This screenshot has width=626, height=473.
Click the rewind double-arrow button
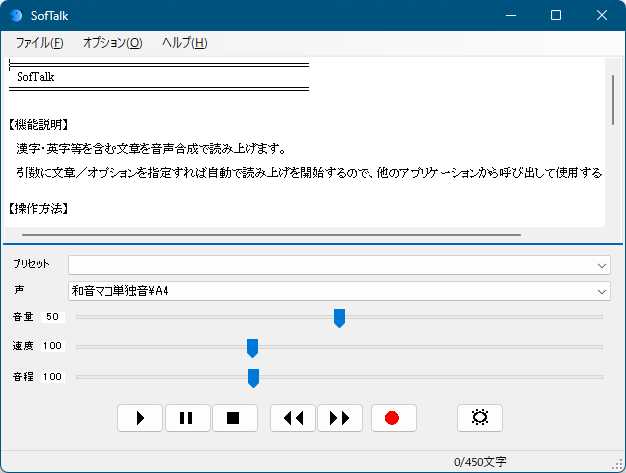[293, 418]
